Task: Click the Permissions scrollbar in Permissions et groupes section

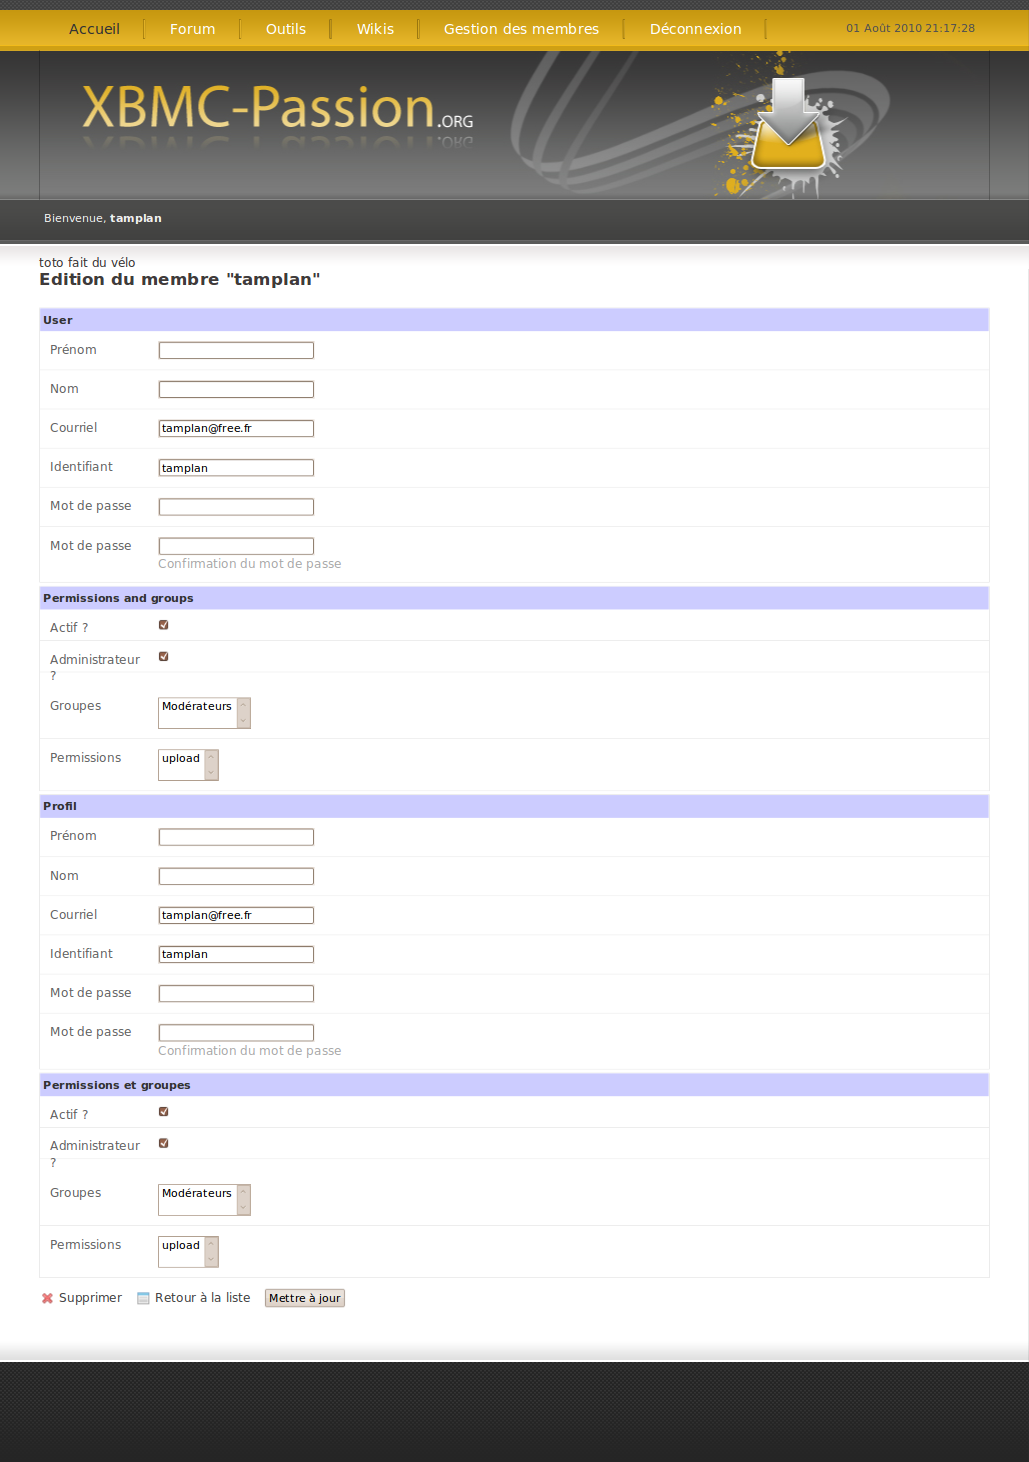Action: click(x=211, y=1252)
